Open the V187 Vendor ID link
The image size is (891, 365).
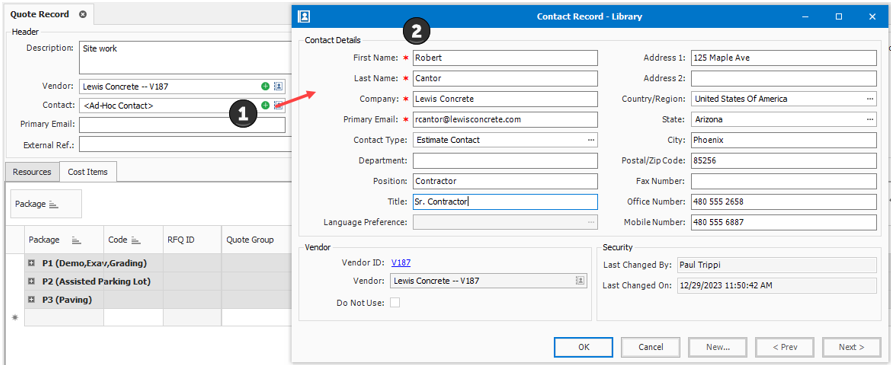point(401,263)
